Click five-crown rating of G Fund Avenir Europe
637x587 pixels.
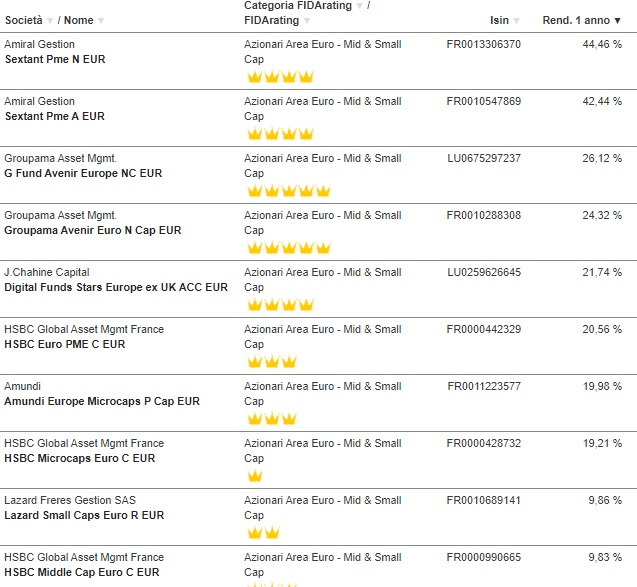(x=289, y=191)
